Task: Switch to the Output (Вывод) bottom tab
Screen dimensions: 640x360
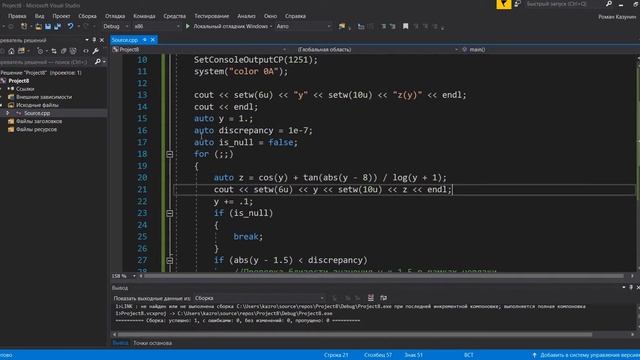Action: coord(120,343)
